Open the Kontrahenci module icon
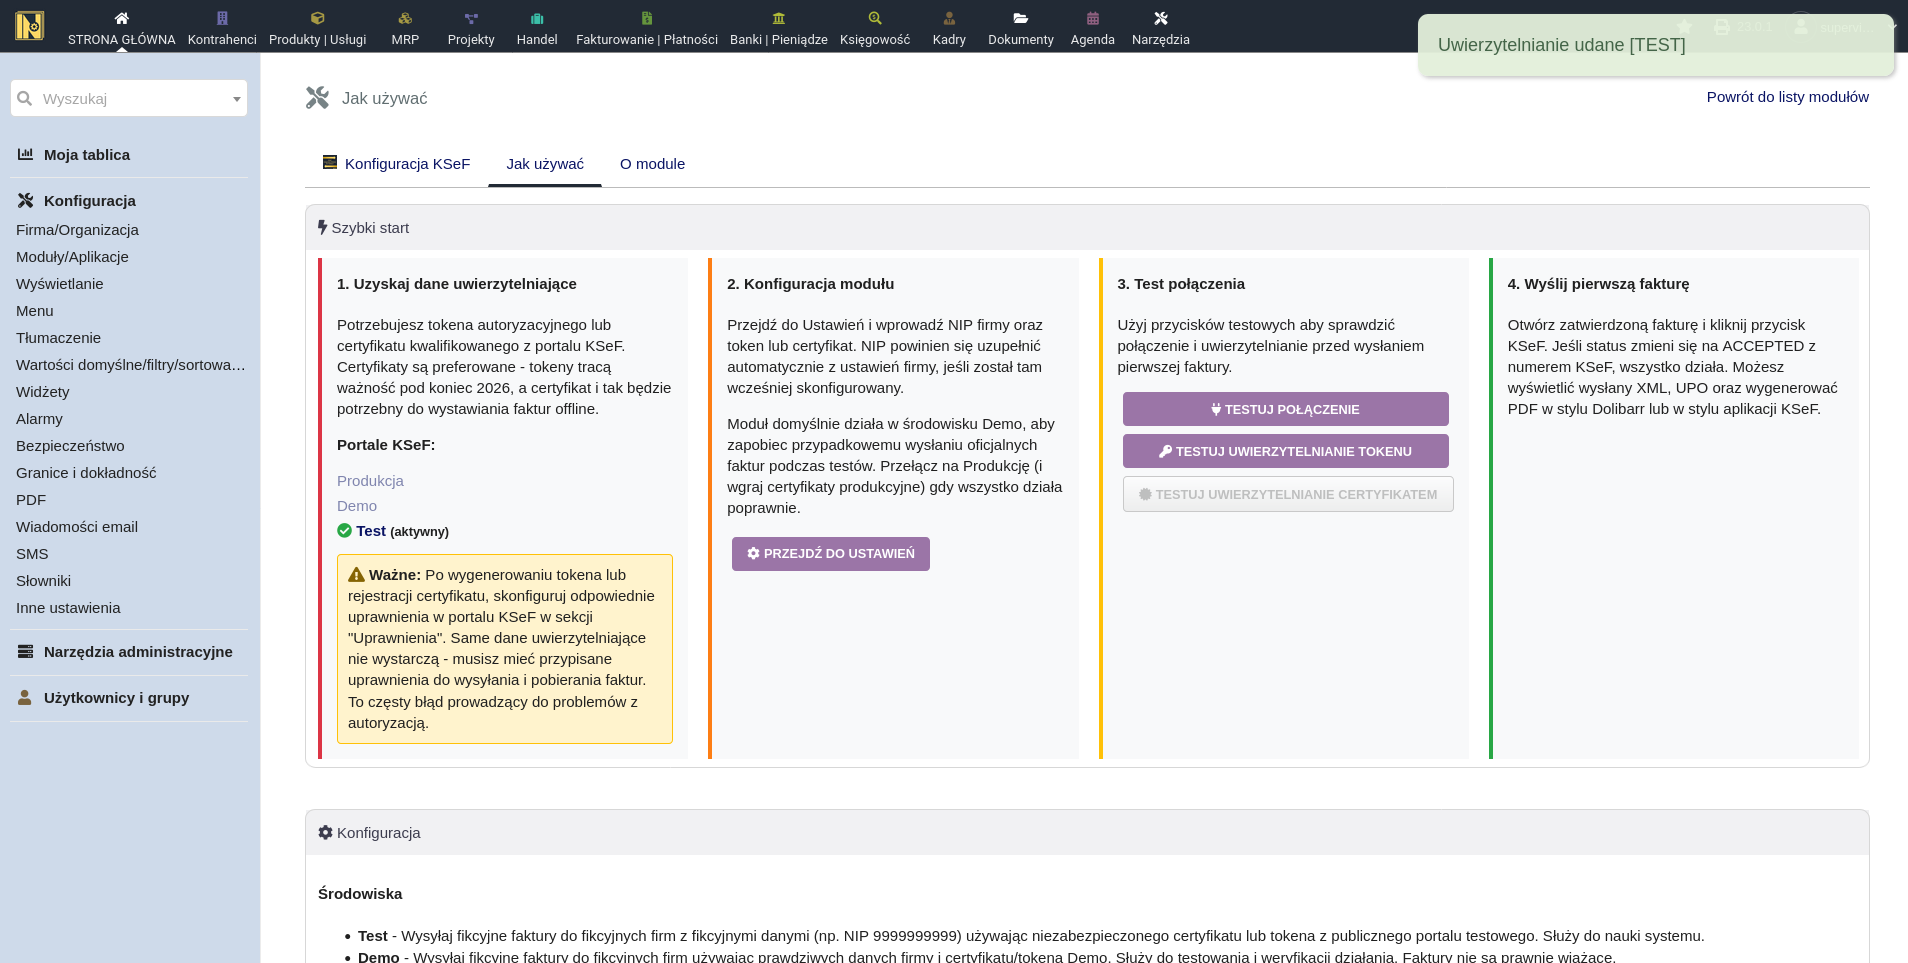 click(222, 19)
